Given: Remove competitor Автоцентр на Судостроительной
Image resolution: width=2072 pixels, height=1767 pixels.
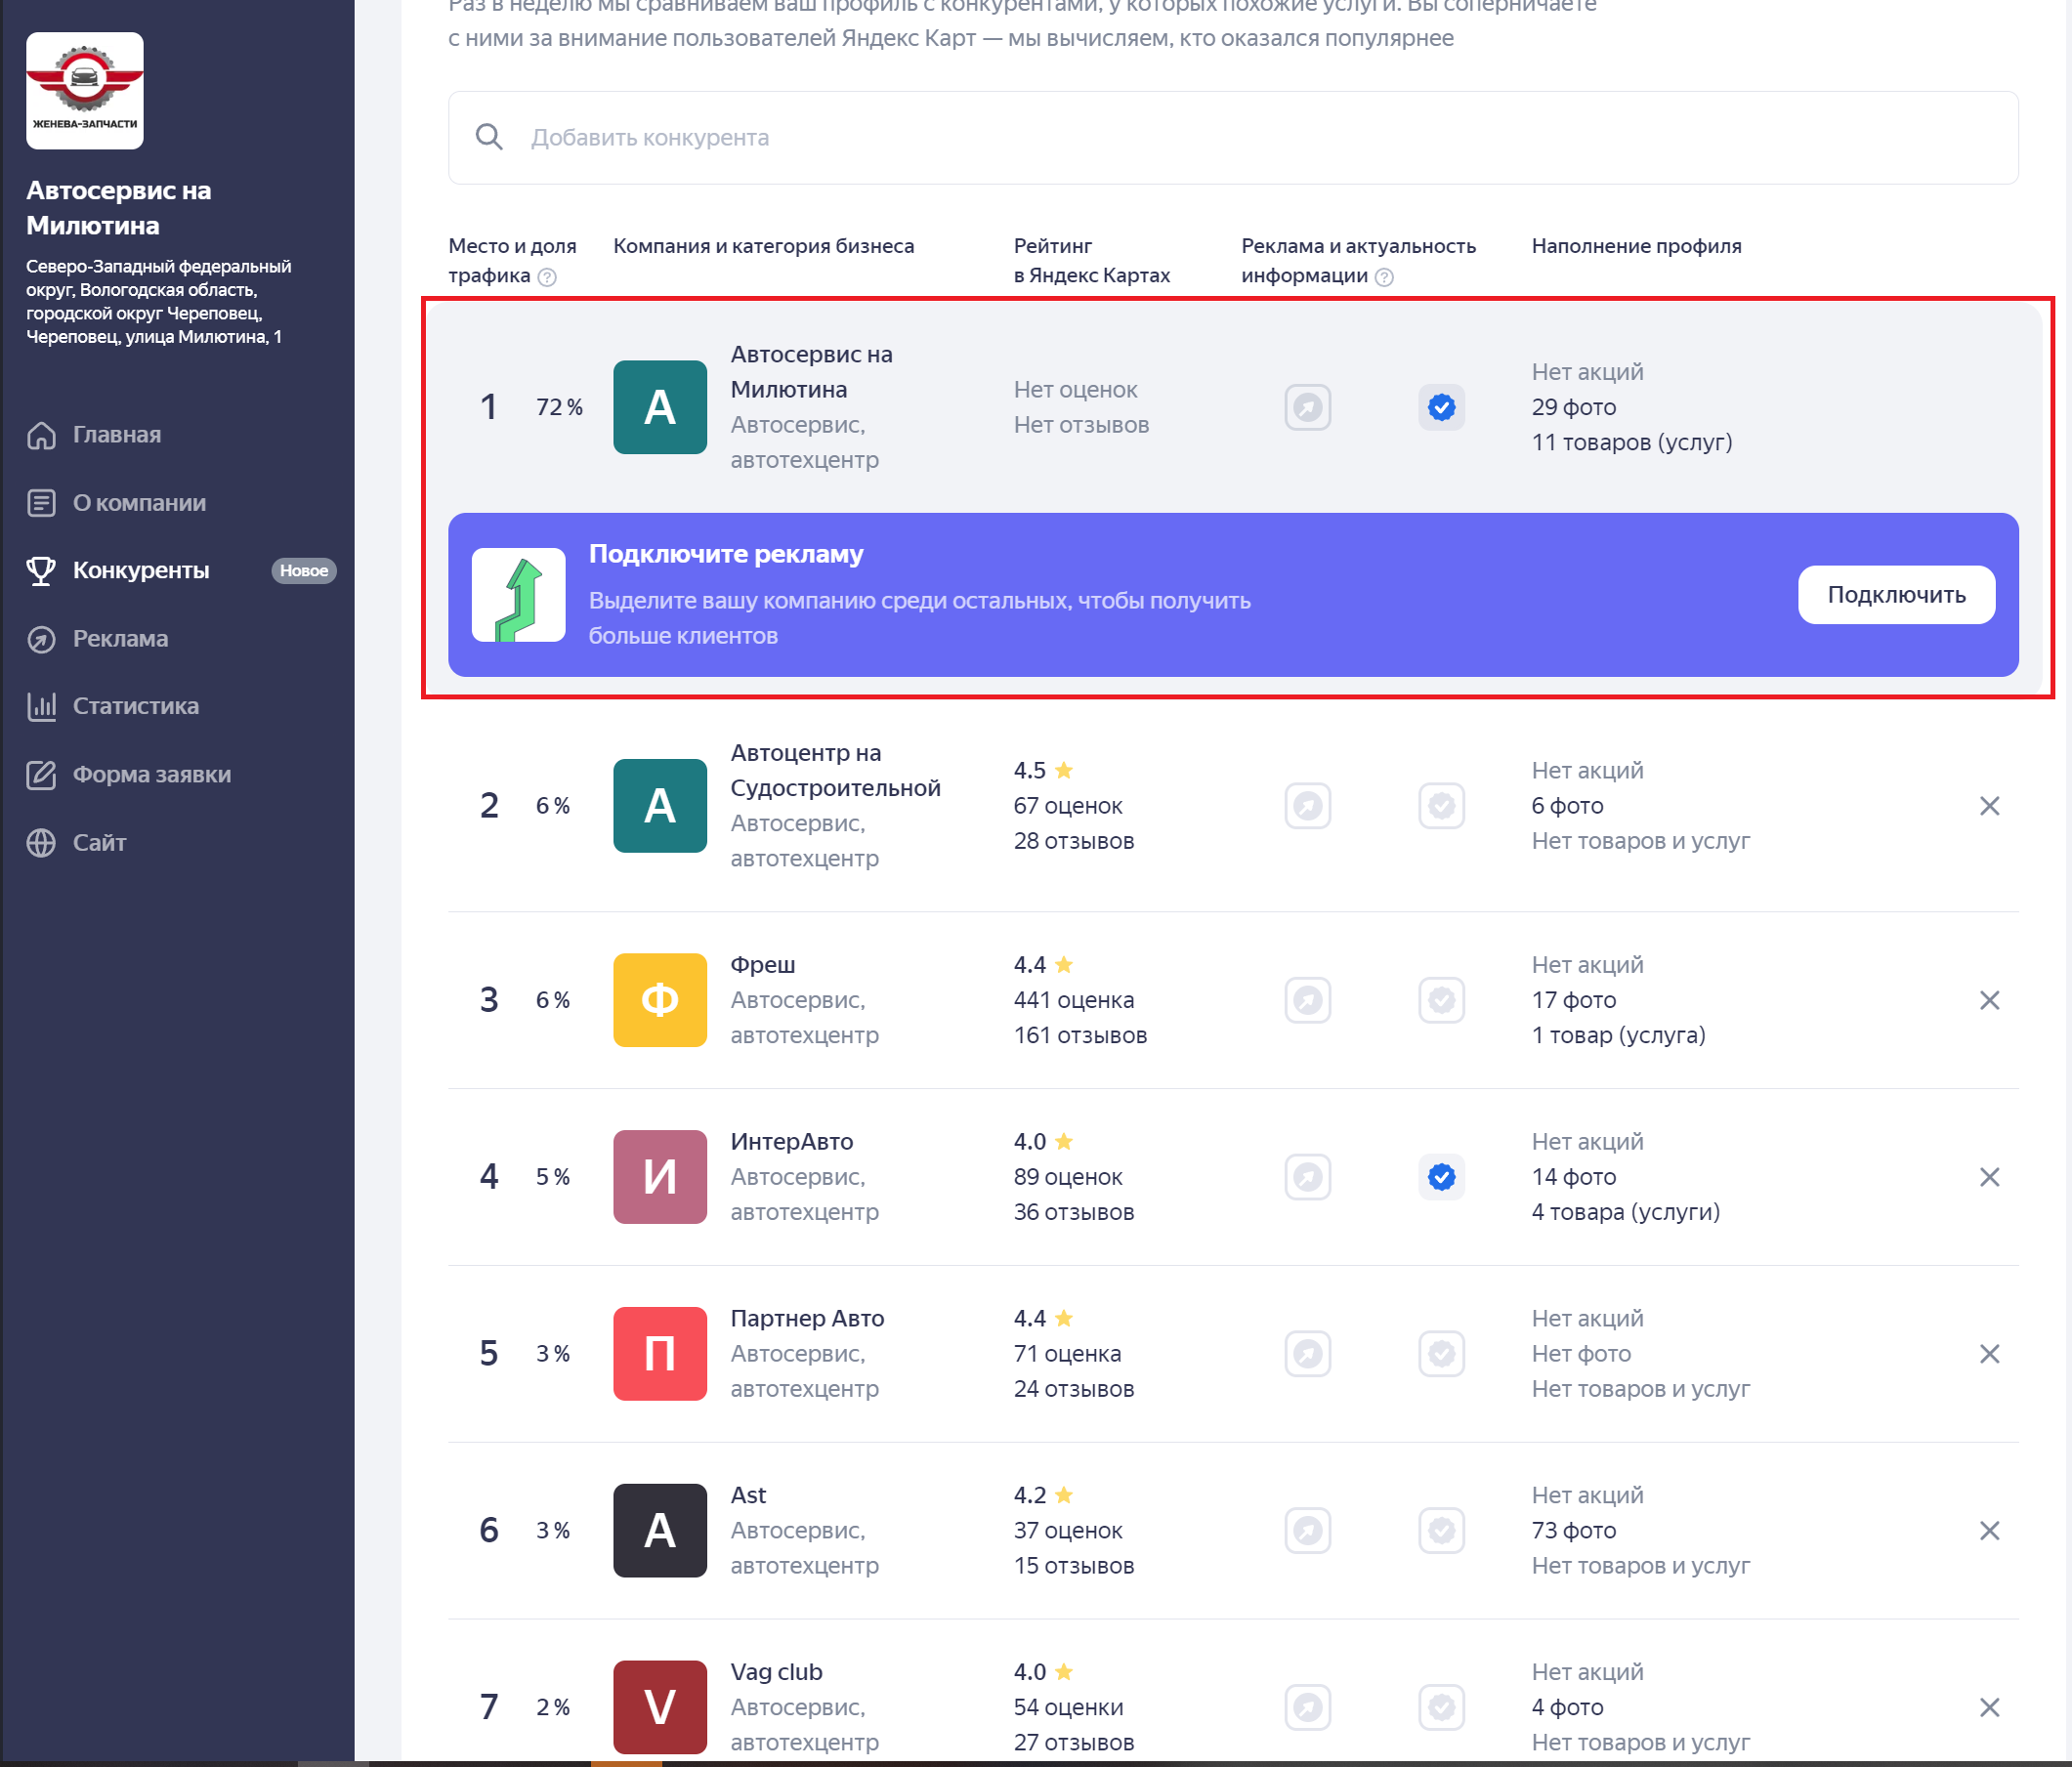Looking at the screenshot, I should pos(1989,806).
